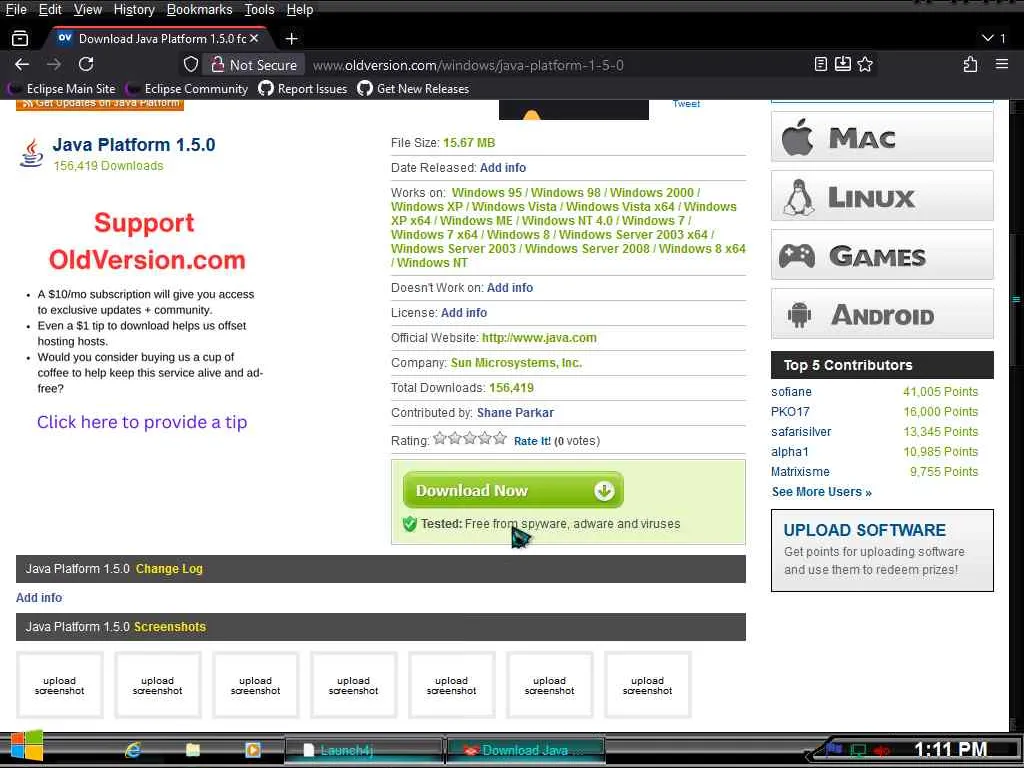Reload the page with the refresh icon
This screenshot has width=1024, height=768.
pos(86,64)
